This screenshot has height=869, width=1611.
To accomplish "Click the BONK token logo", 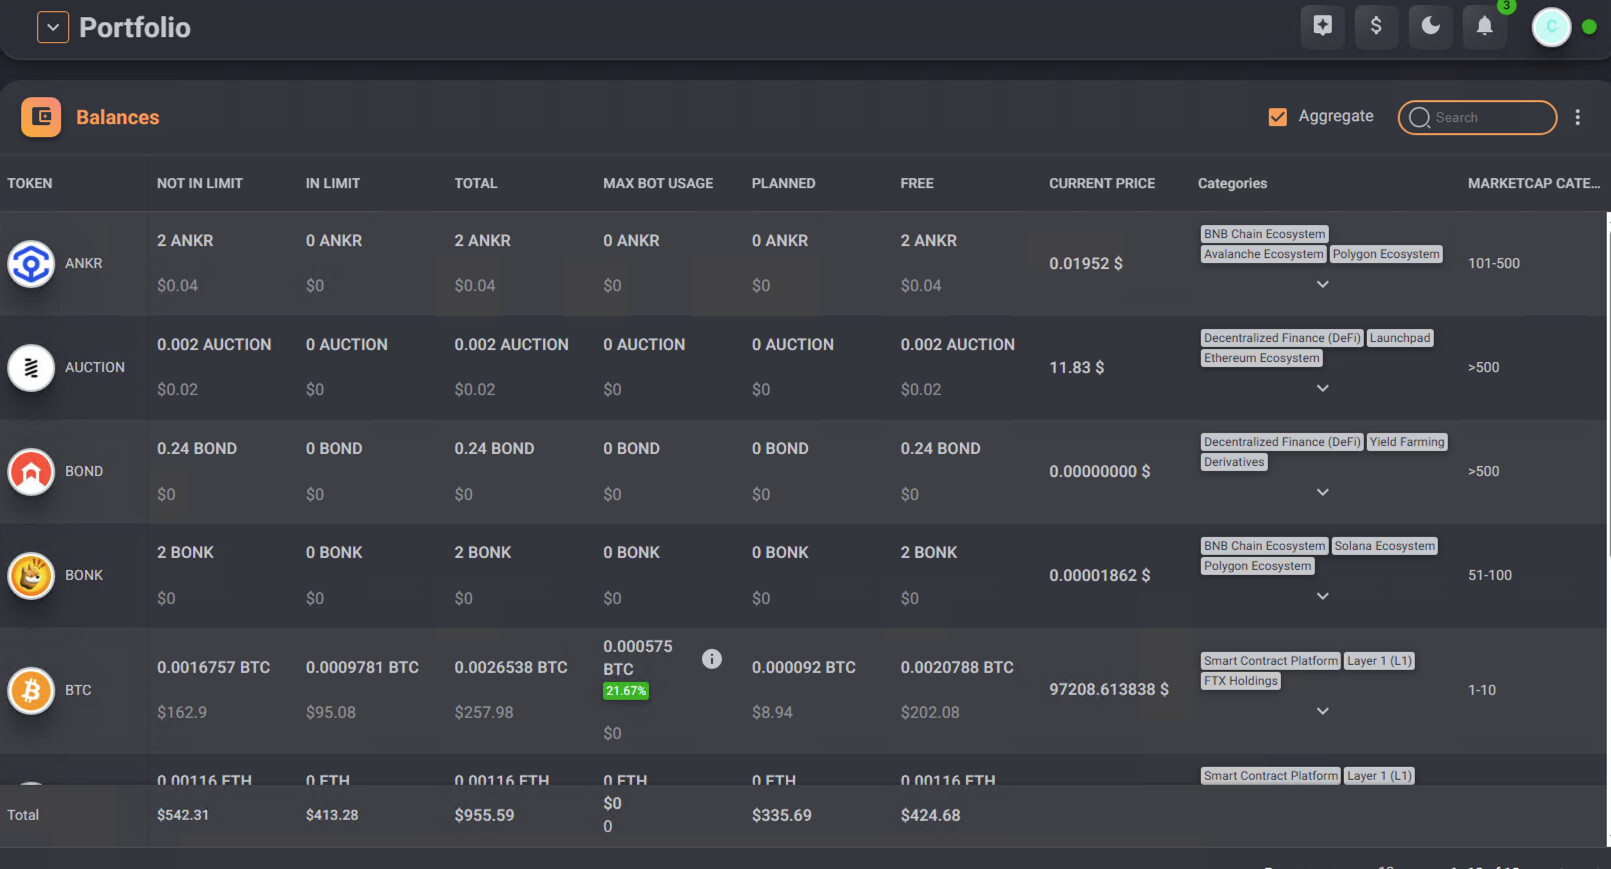I will (x=31, y=575).
